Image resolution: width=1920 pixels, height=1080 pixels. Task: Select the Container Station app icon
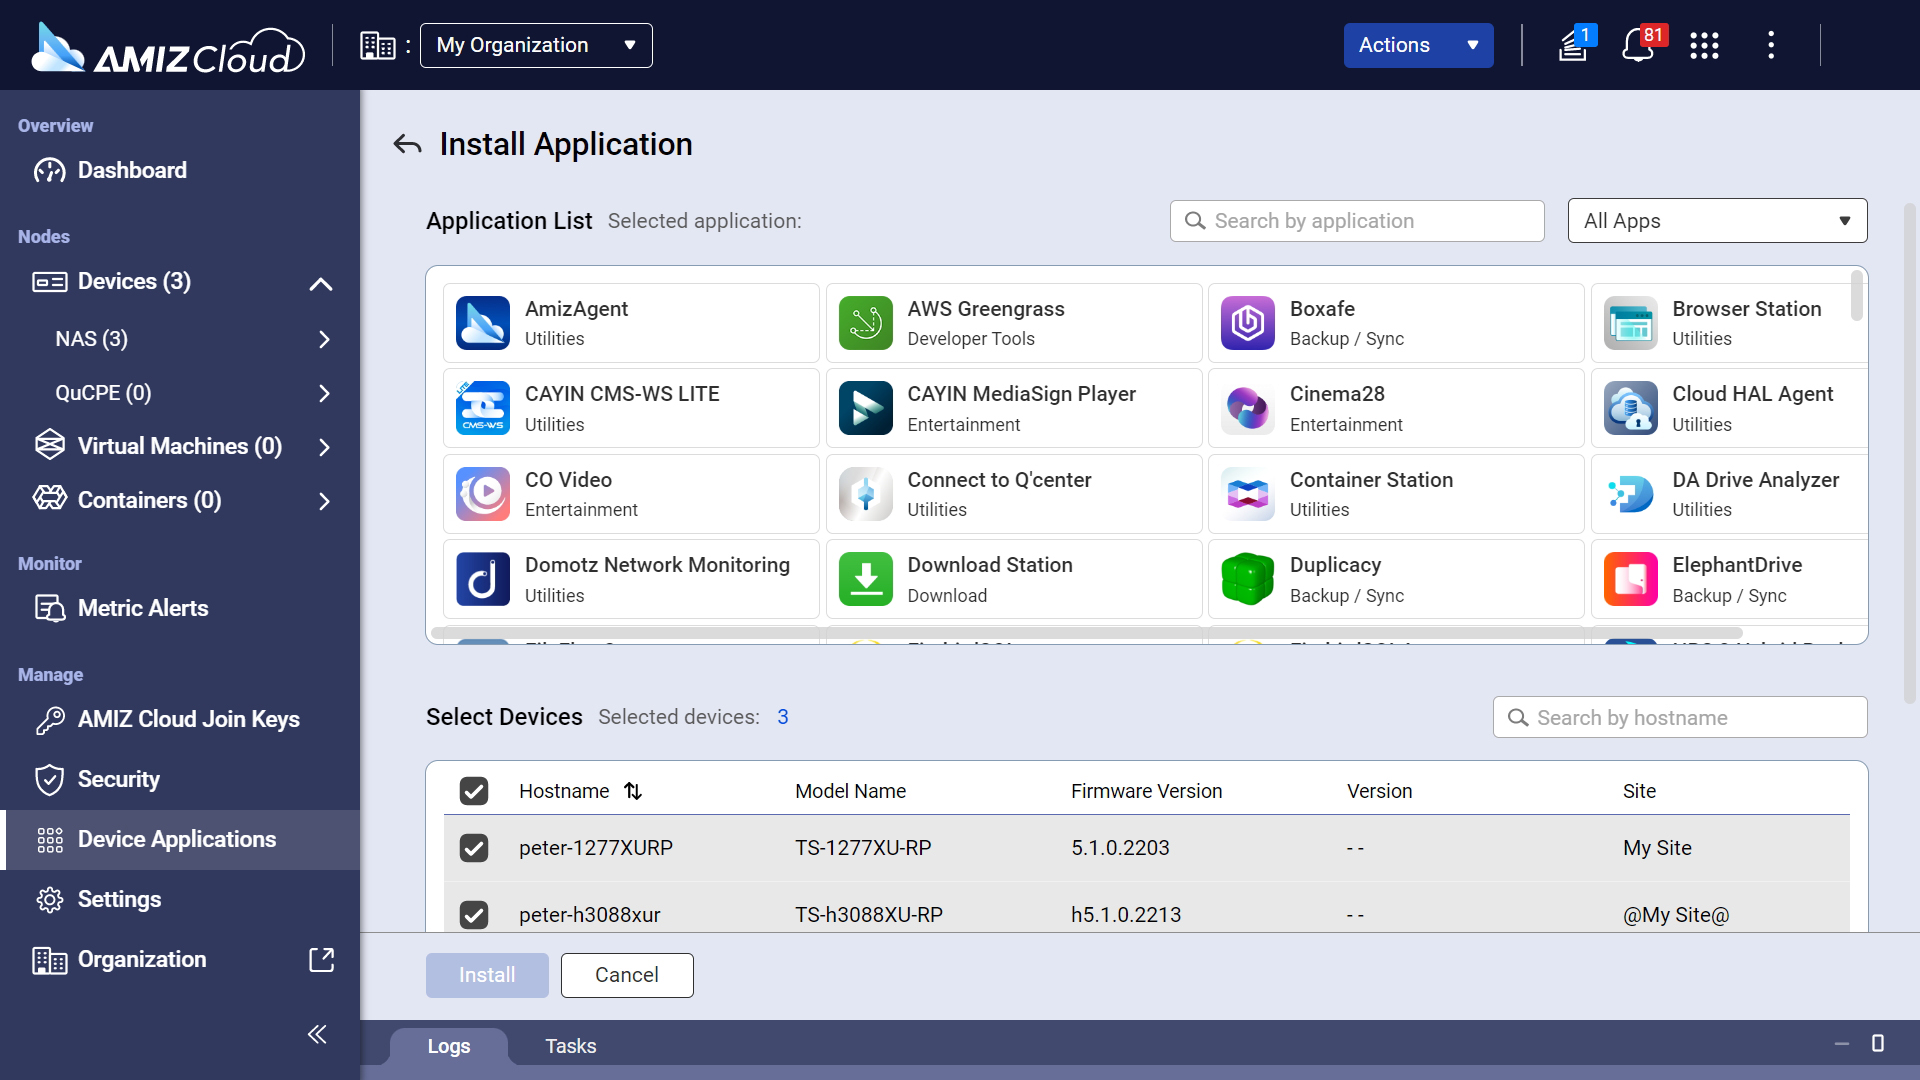tap(1247, 494)
